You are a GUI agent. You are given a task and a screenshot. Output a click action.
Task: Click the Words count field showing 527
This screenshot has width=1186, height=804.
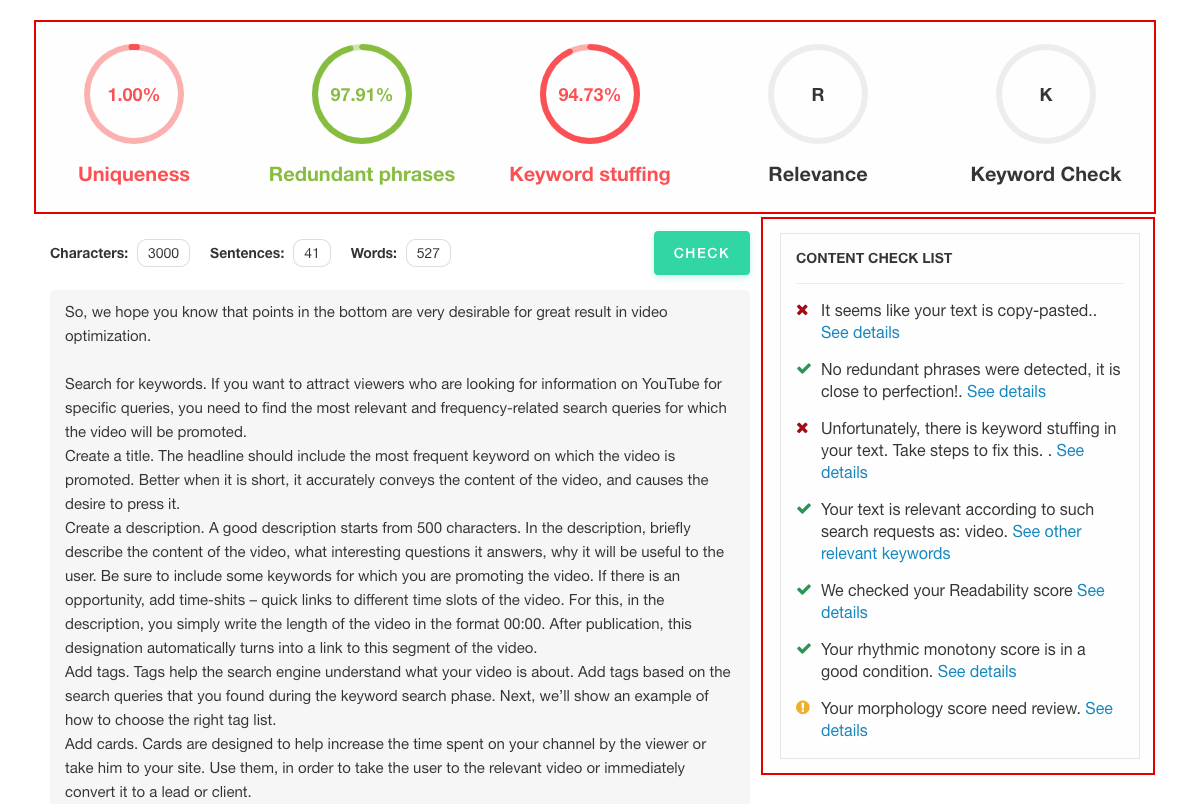[x=428, y=253]
